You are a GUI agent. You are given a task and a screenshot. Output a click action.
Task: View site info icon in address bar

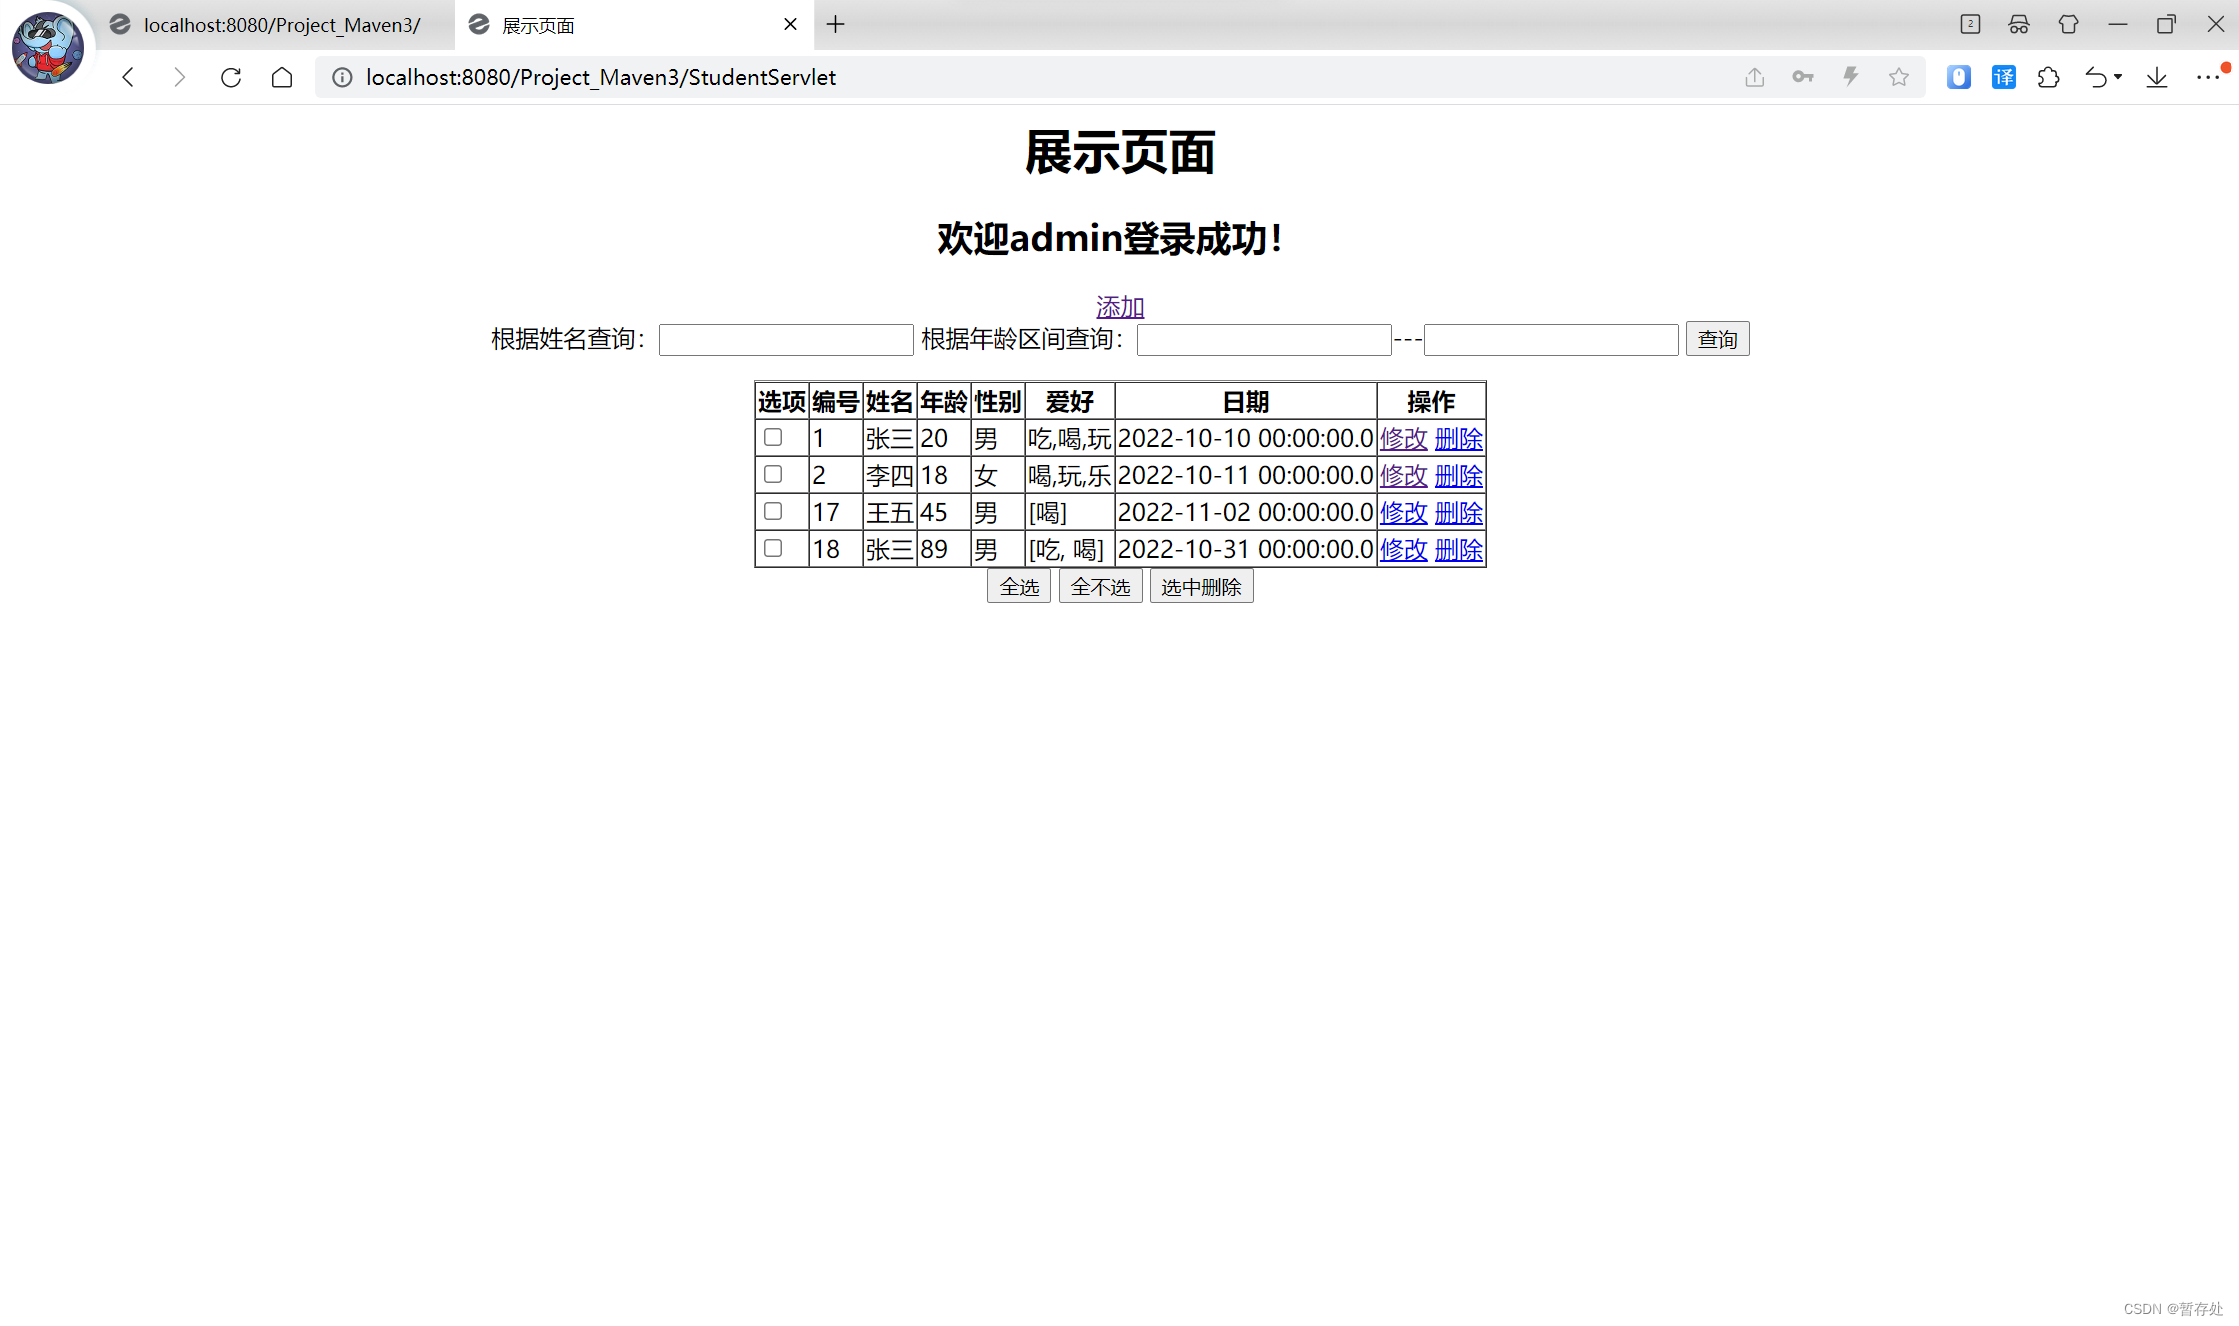click(342, 77)
